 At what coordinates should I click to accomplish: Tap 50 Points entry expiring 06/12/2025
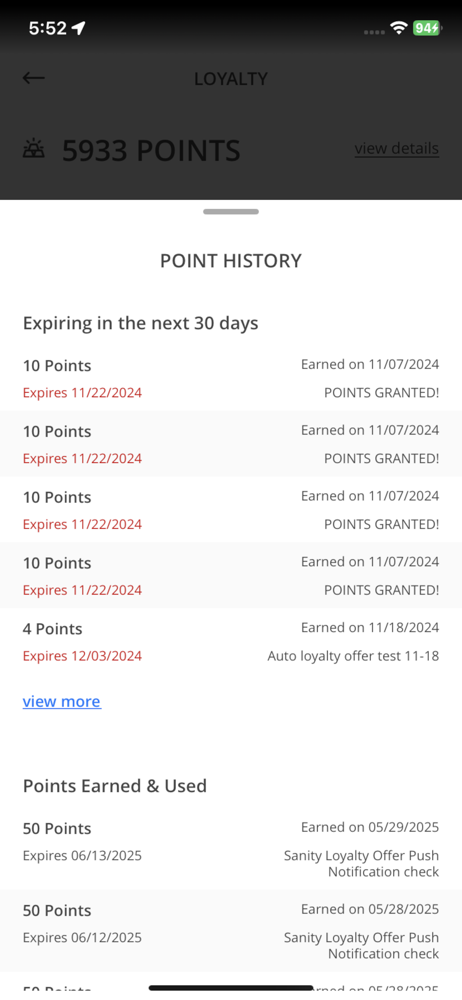231,930
